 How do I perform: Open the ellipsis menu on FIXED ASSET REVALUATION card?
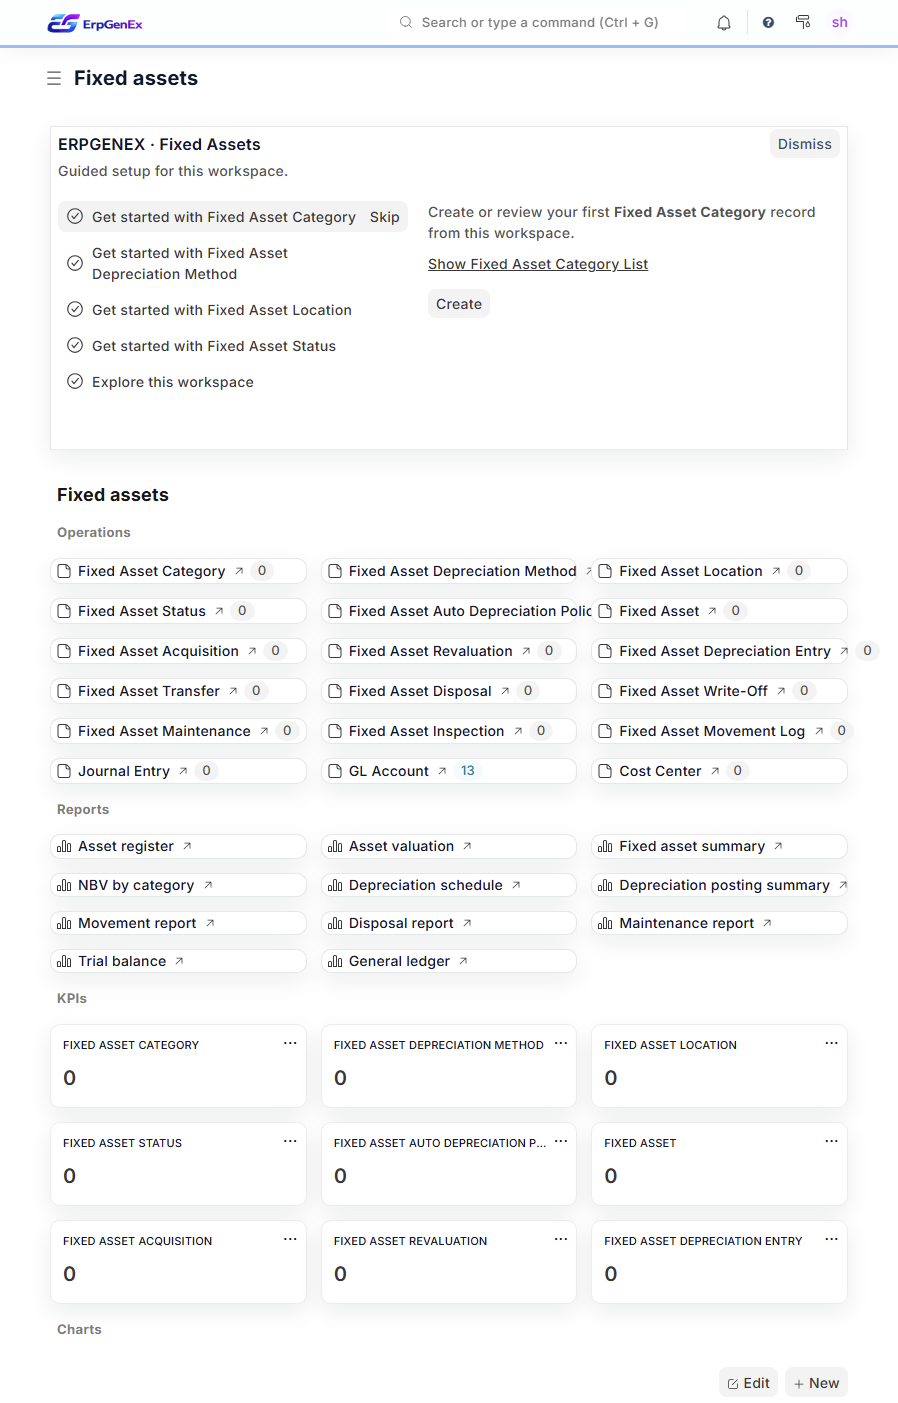coord(560,1239)
